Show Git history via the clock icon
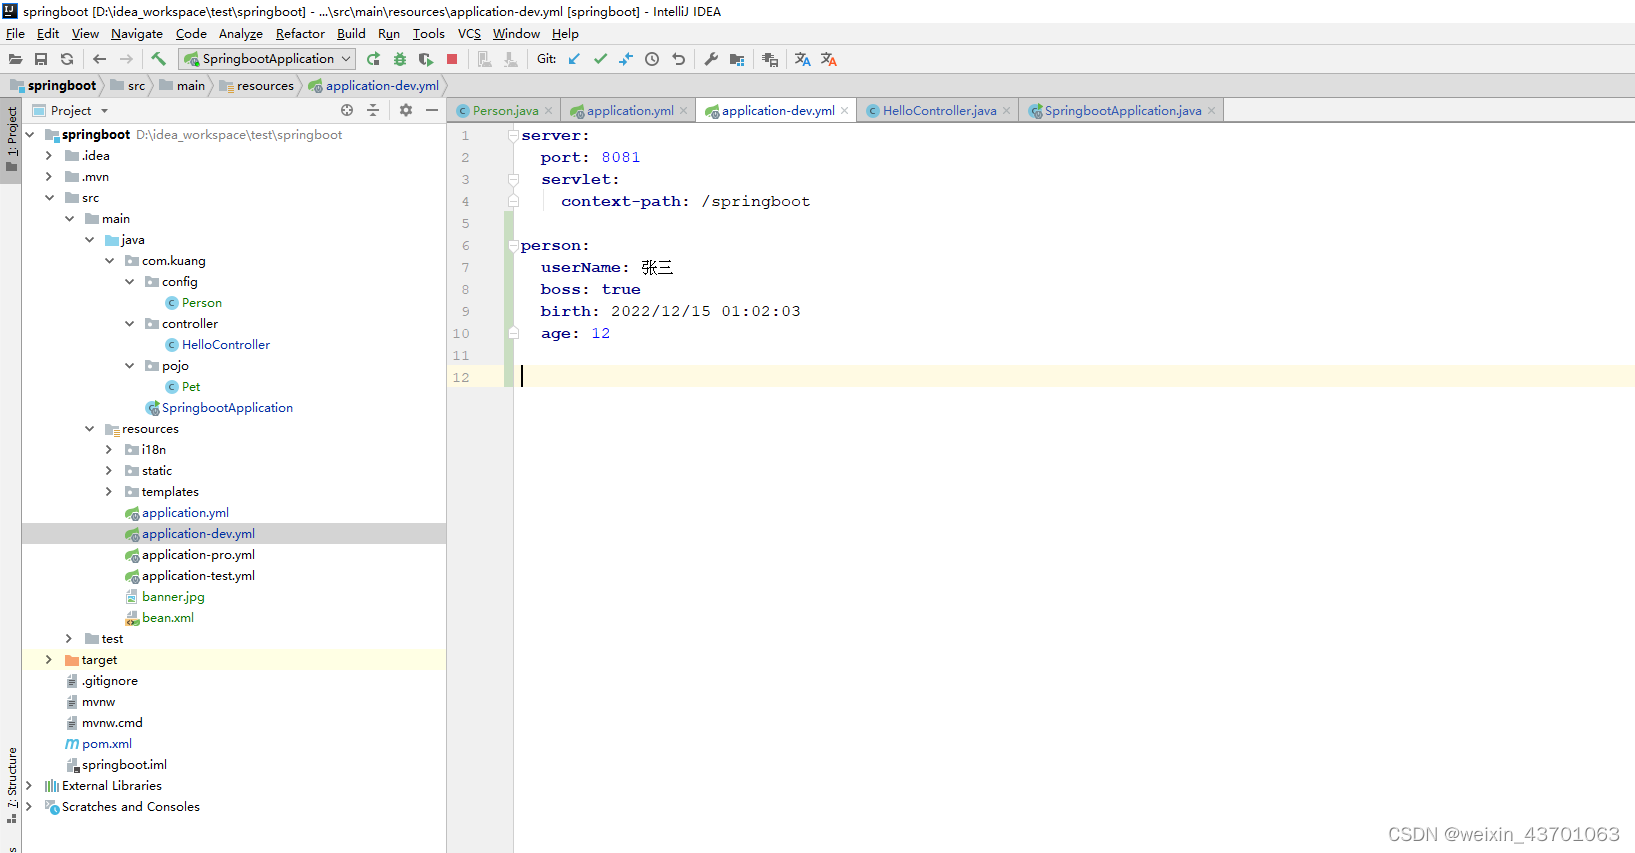The width and height of the screenshot is (1635, 853). pos(652,59)
